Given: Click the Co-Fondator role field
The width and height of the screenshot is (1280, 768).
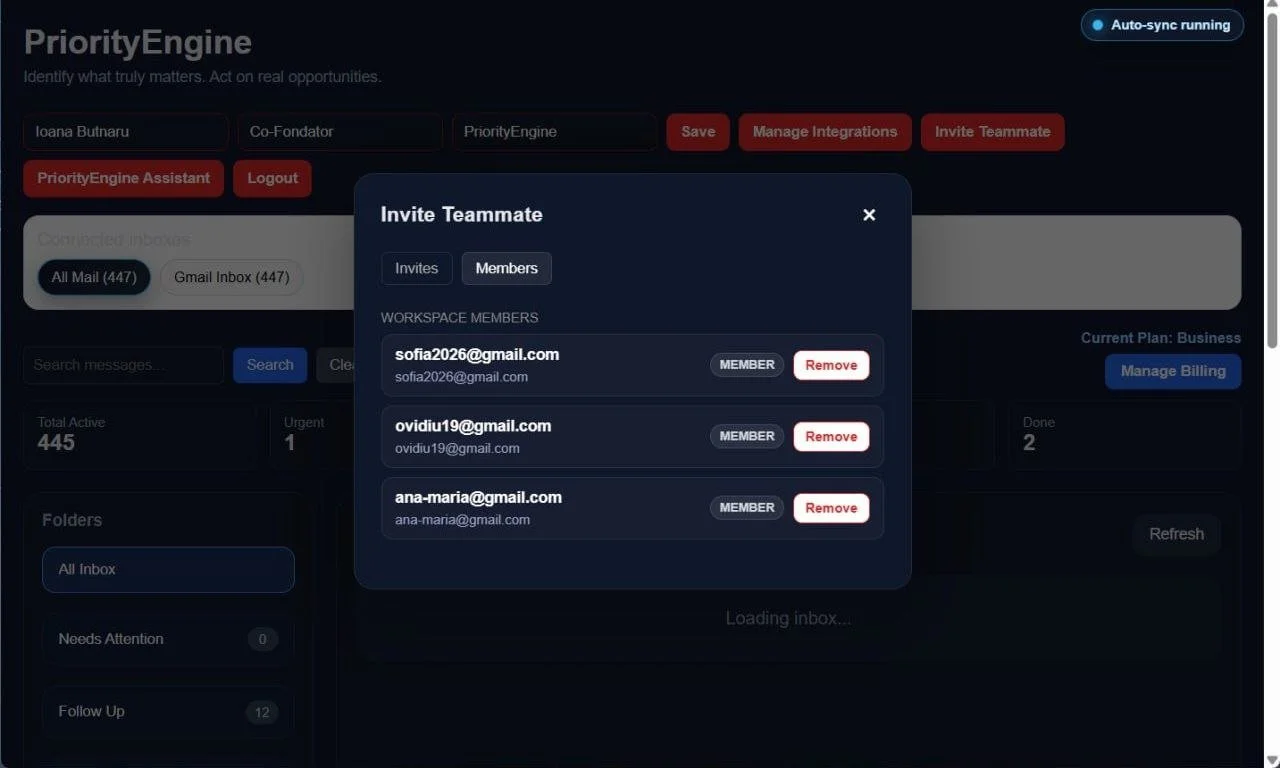Looking at the screenshot, I should [x=340, y=132].
